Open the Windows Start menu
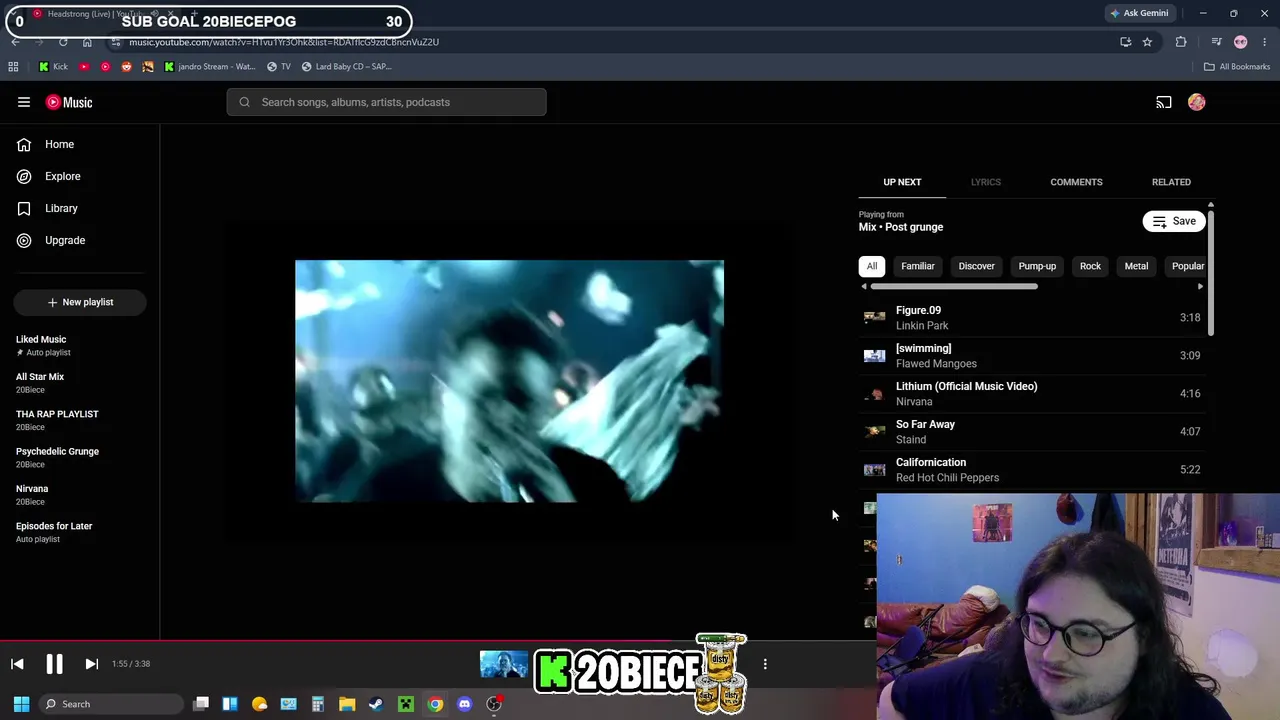 point(21,704)
